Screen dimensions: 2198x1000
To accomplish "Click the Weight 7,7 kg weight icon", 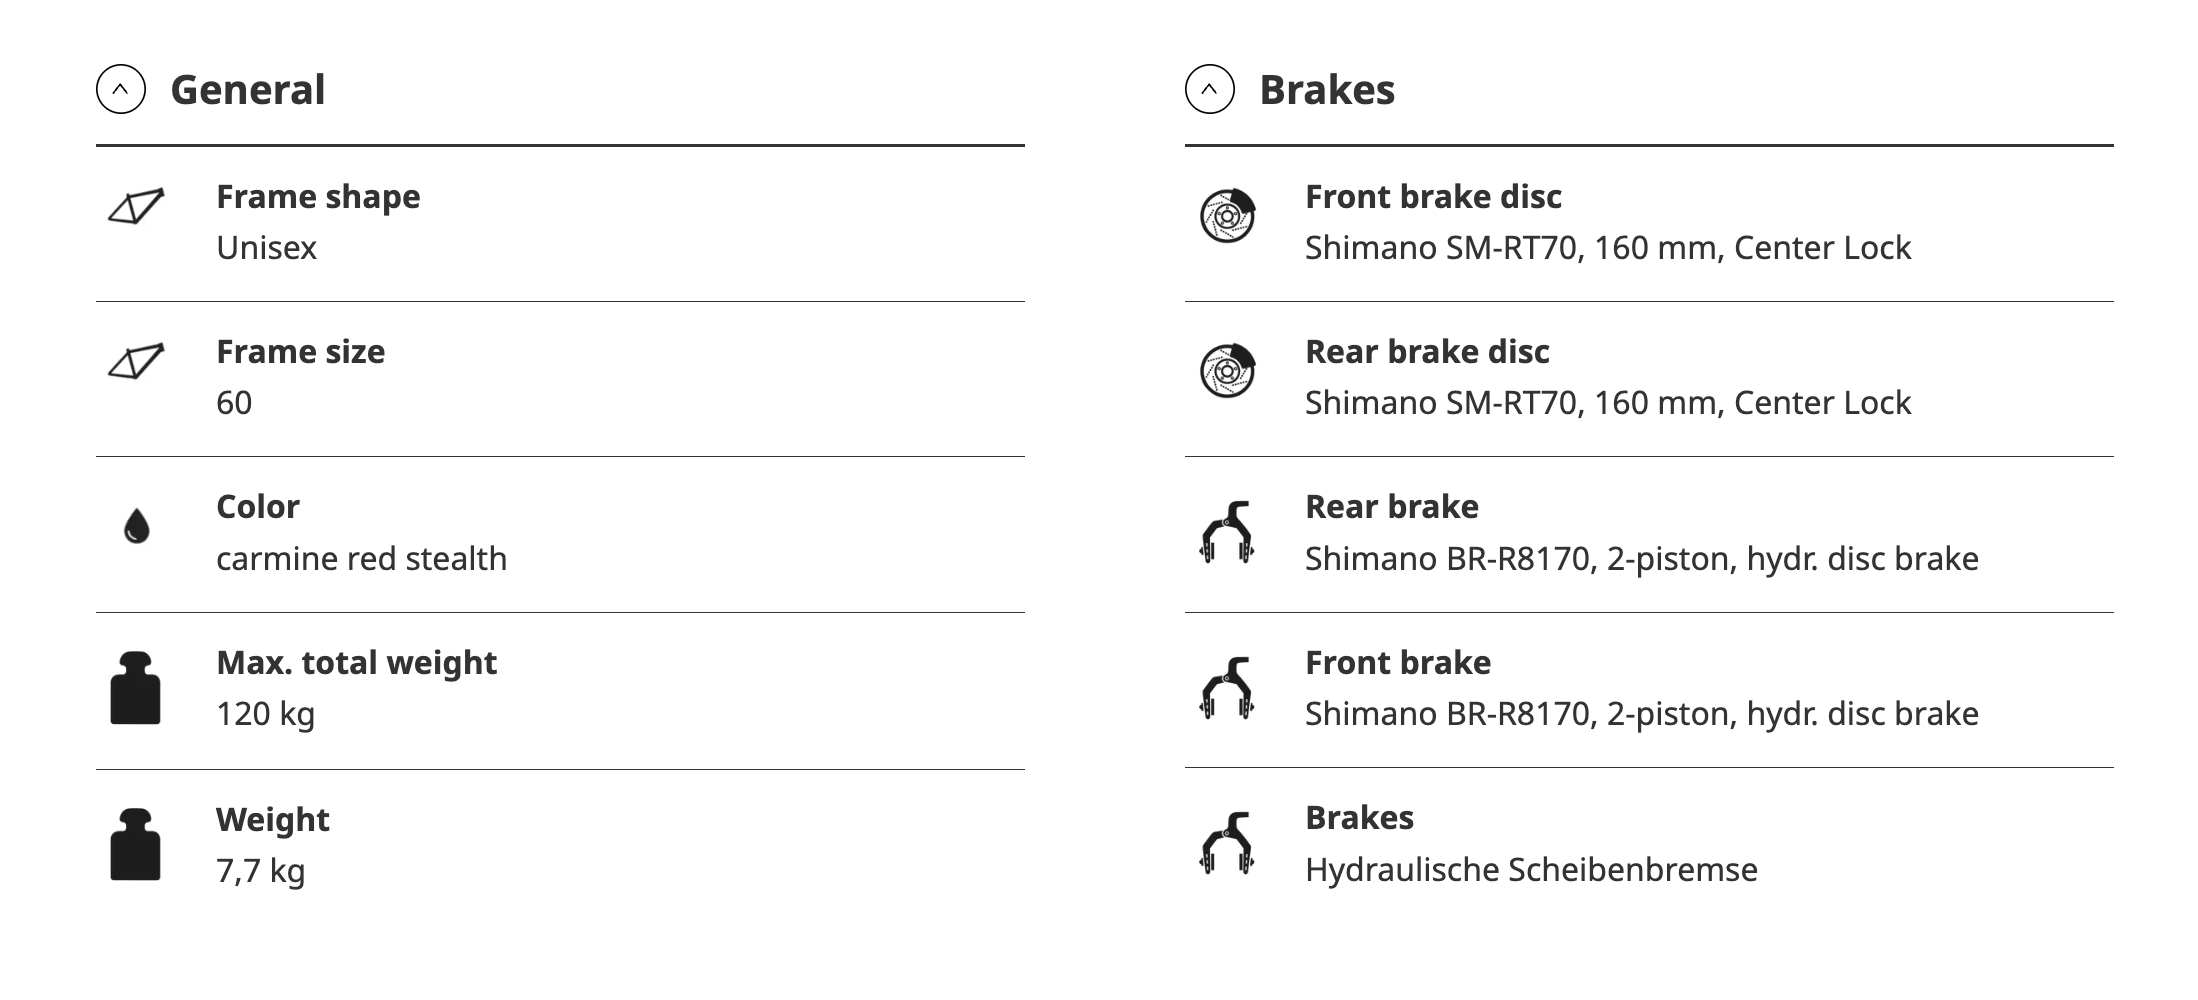I will pos(135,844).
